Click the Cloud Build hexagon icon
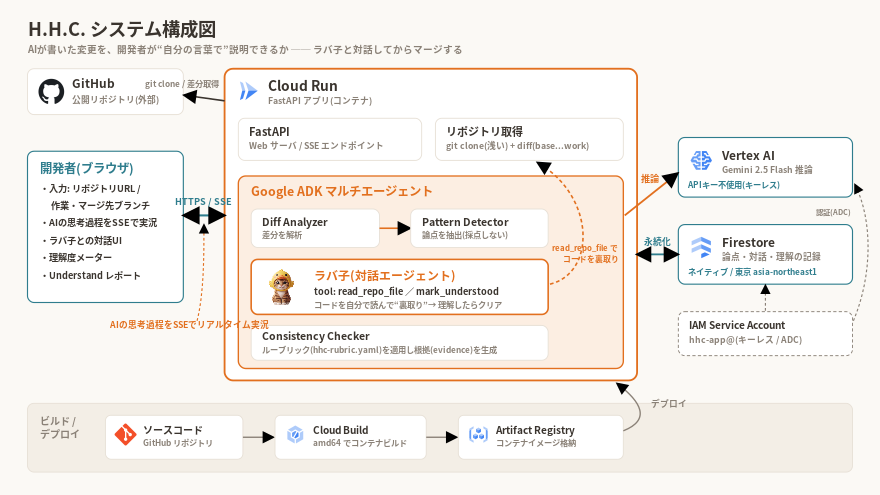Image resolution: width=880 pixels, height=495 pixels. (x=295, y=434)
